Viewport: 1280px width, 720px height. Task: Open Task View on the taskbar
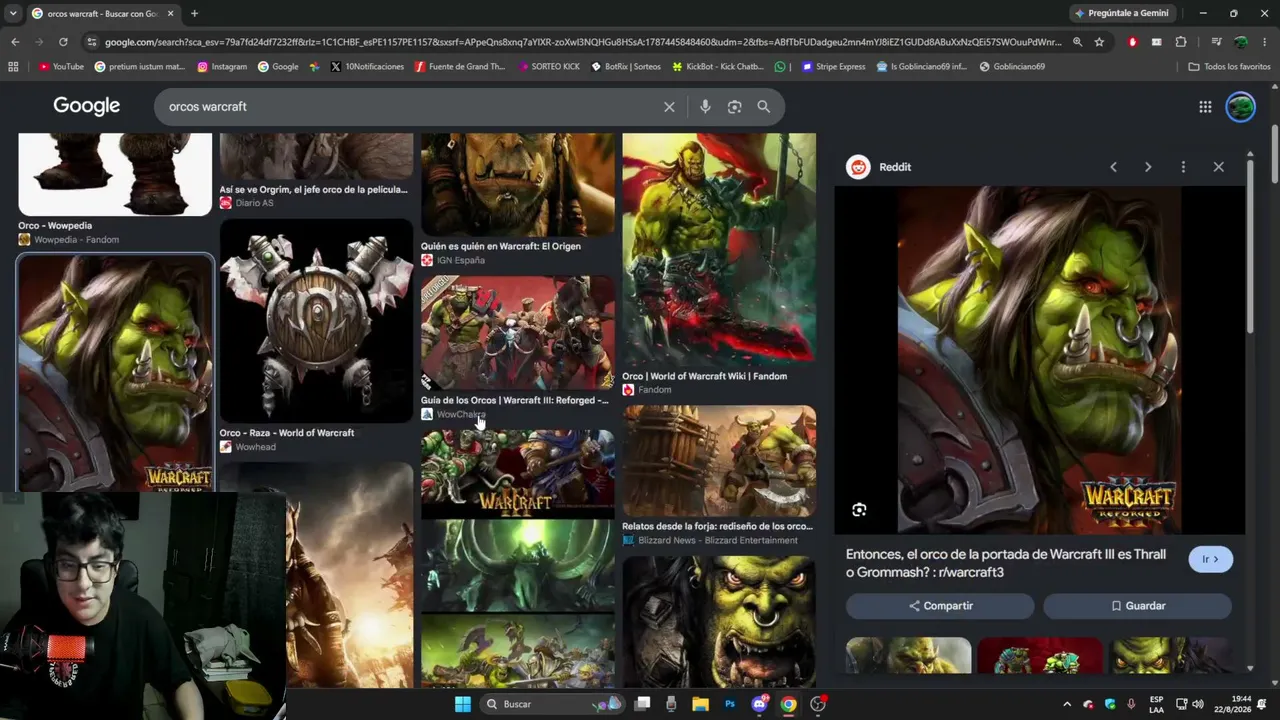pos(642,704)
